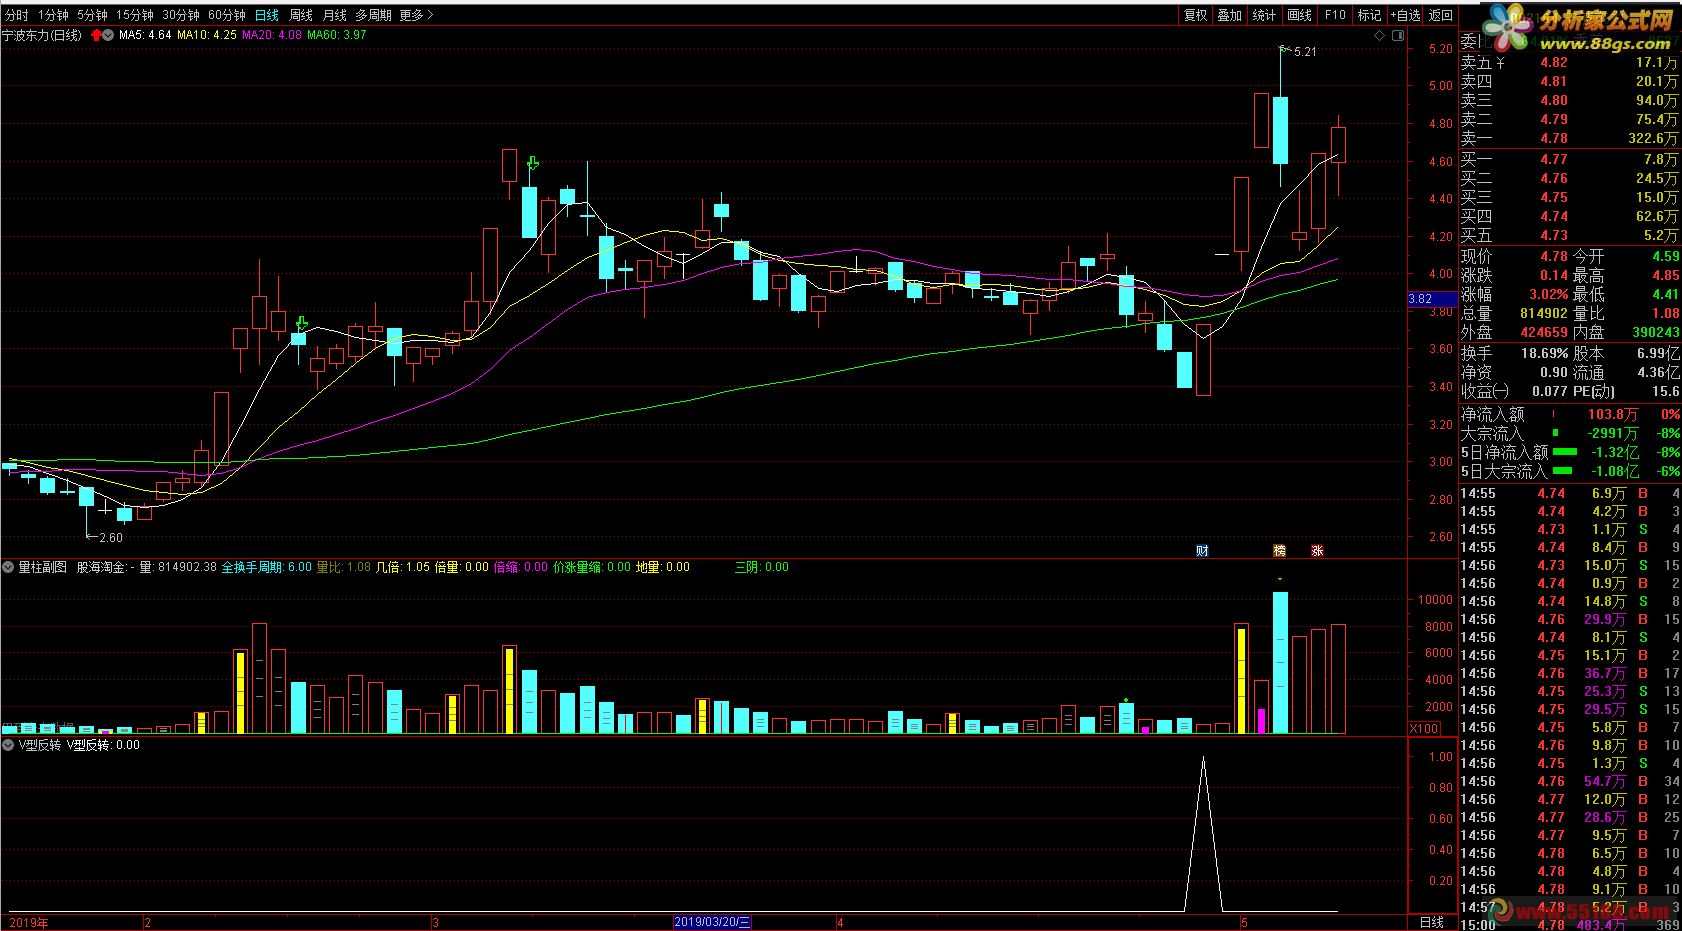Toggle the side panel layout icon
1682x931 pixels.
coord(1397,36)
